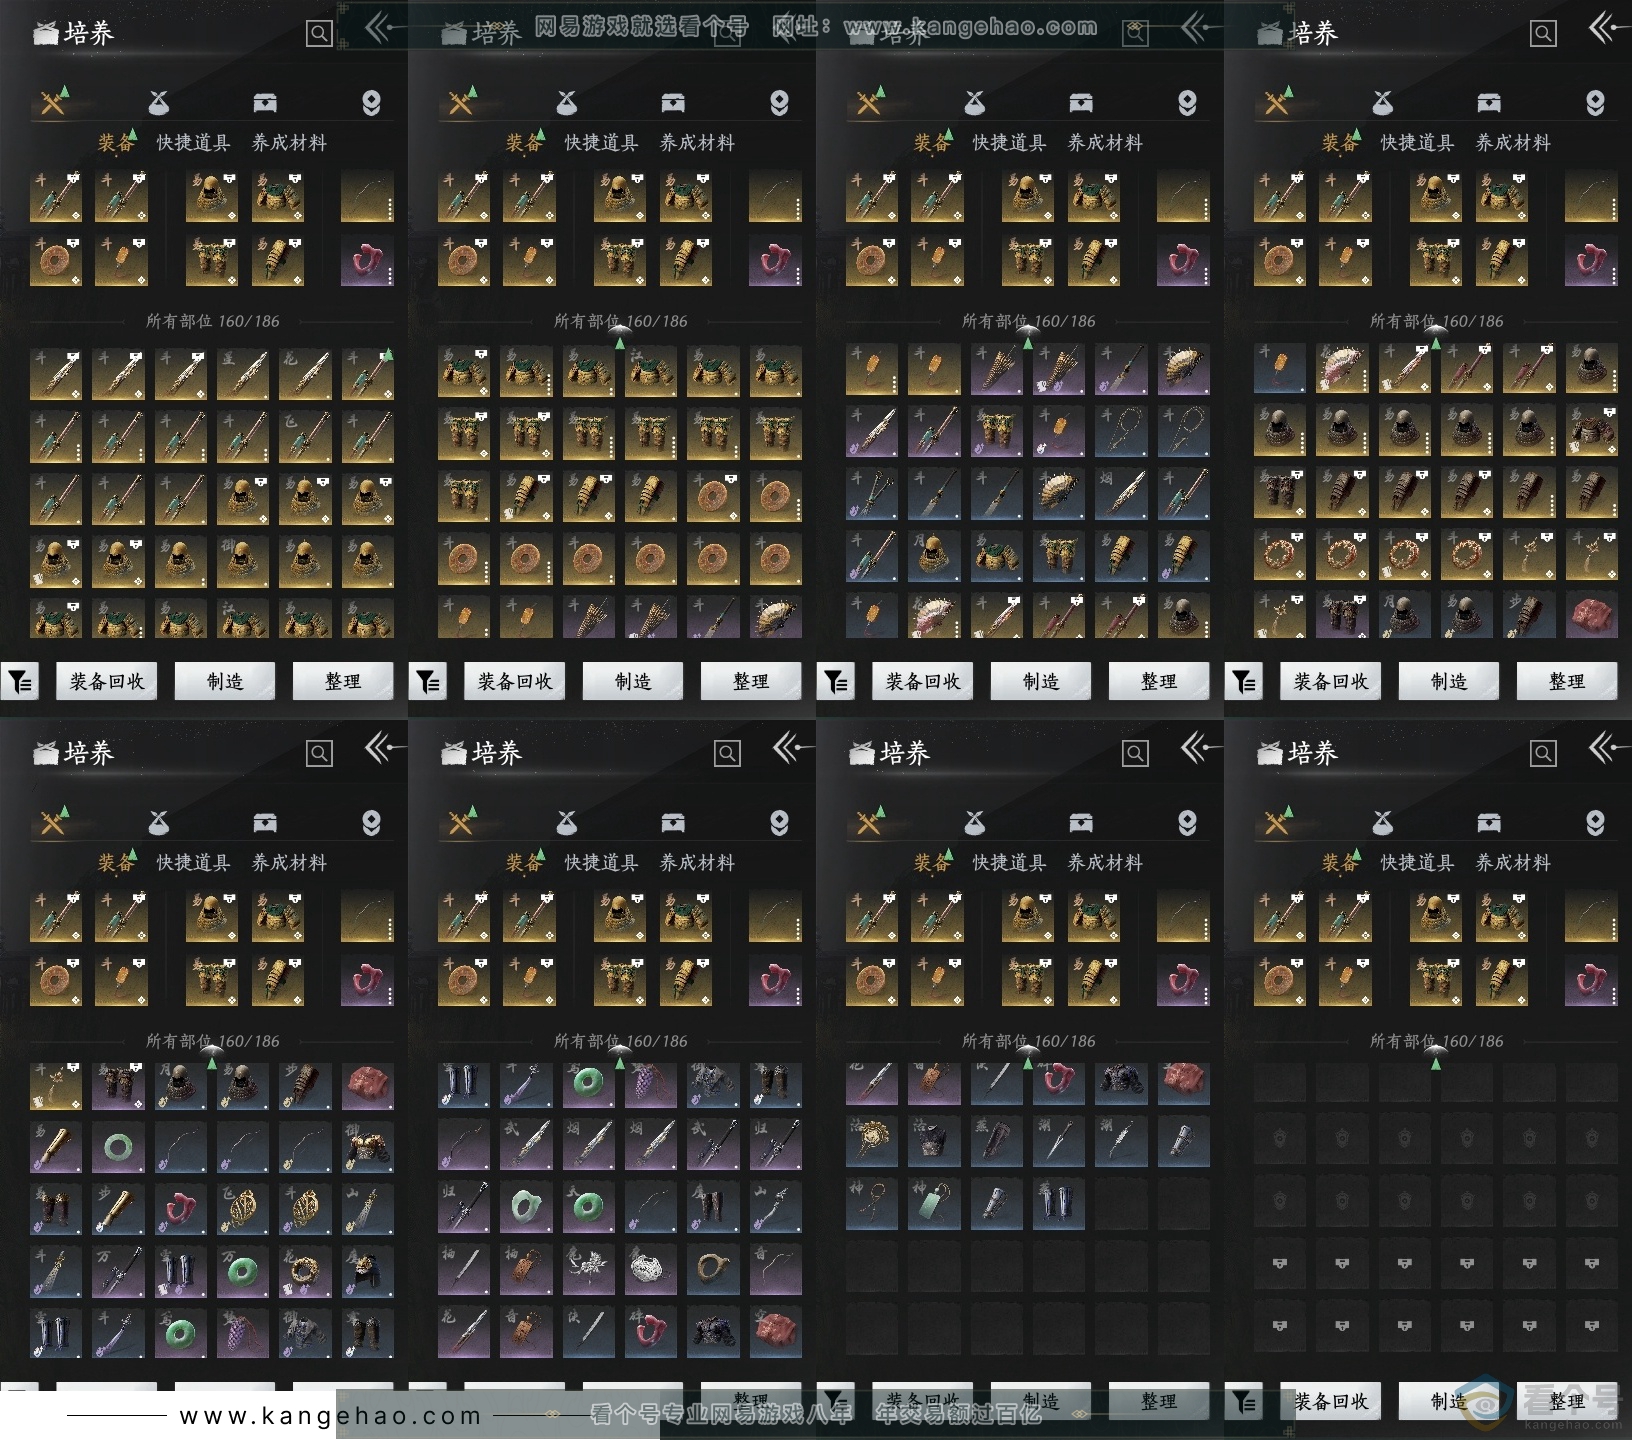This screenshot has width=1632, height=1440.
Task: Click 装备回收 button in the eighth panel
Action: 1331,1401
